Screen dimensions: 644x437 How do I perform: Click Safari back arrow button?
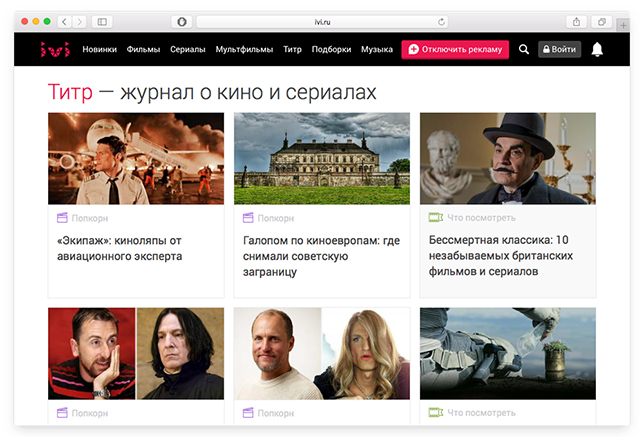64,22
